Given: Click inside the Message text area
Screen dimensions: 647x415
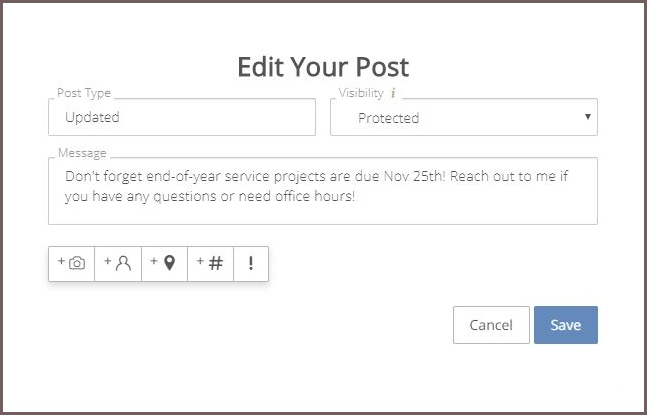Looking at the screenshot, I should [x=323, y=191].
